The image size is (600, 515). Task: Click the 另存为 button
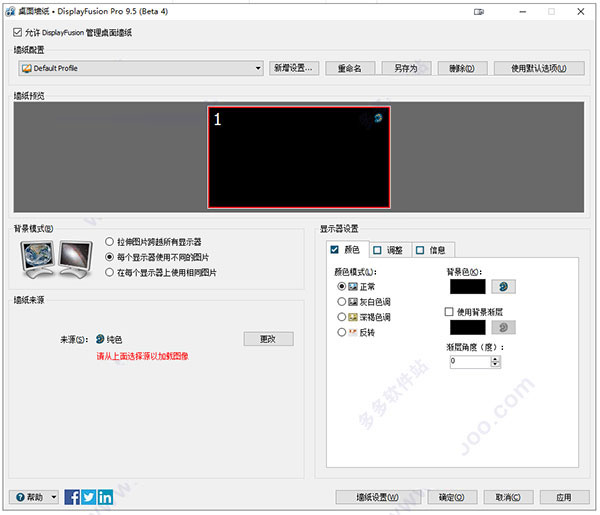pyautogui.click(x=406, y=68)
